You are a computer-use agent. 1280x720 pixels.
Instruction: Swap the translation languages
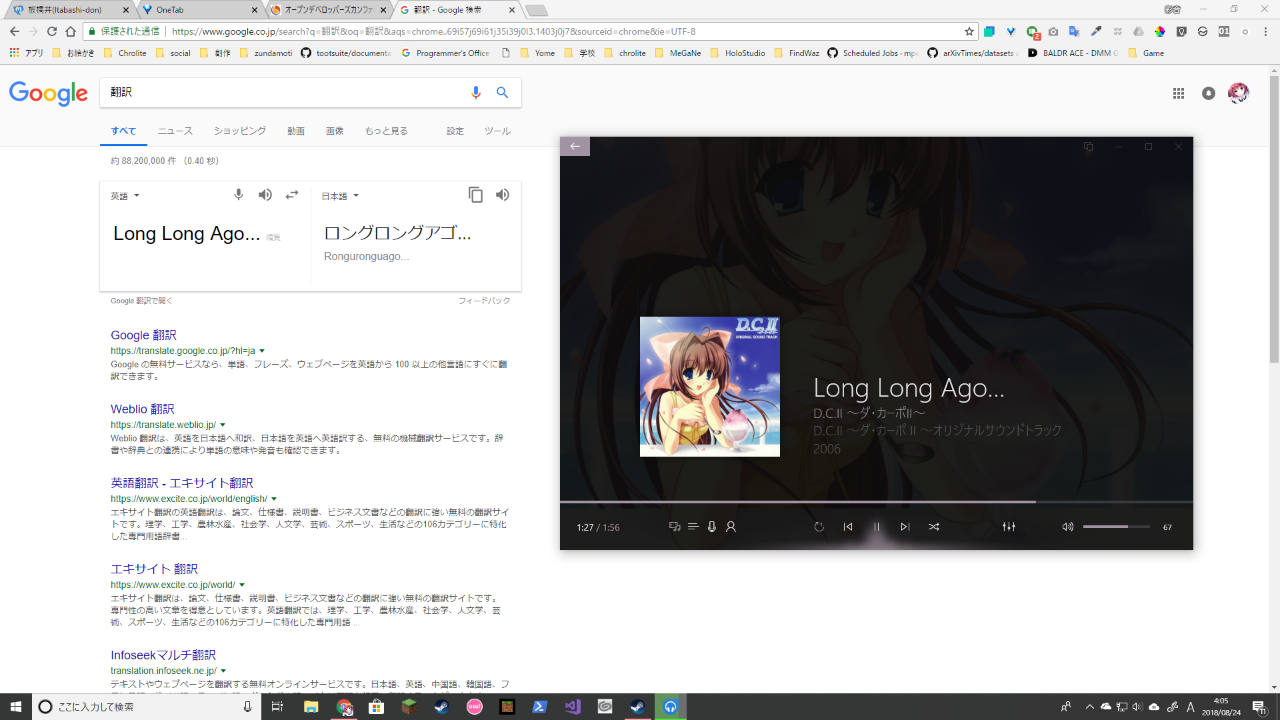click(x=292, y=195)
